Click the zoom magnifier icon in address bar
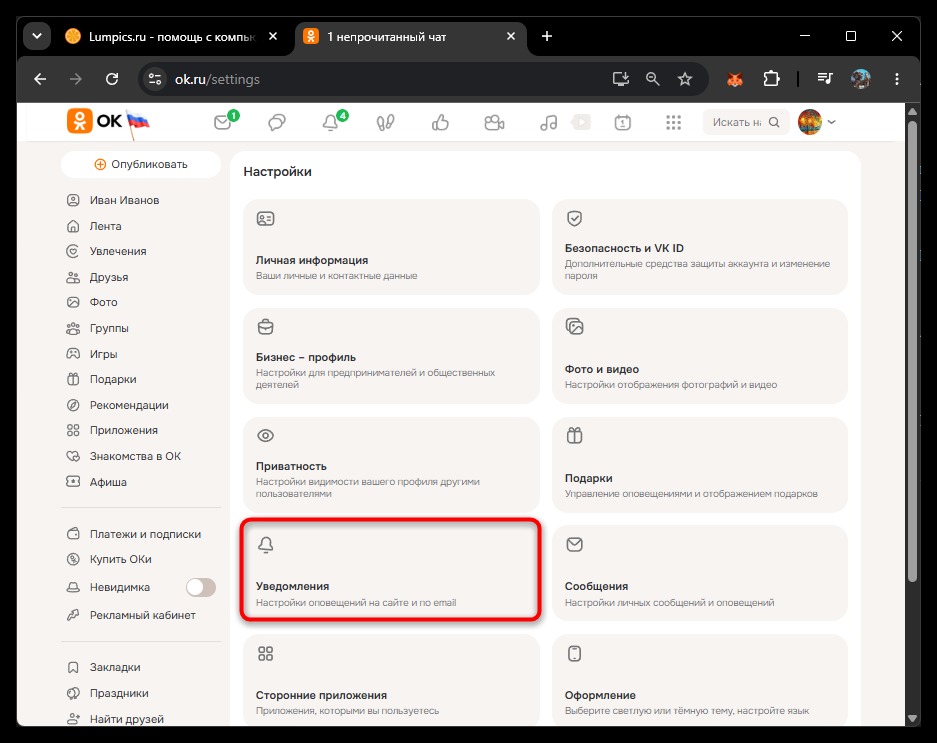The image size is (937, 743). [x=653, y=79]
